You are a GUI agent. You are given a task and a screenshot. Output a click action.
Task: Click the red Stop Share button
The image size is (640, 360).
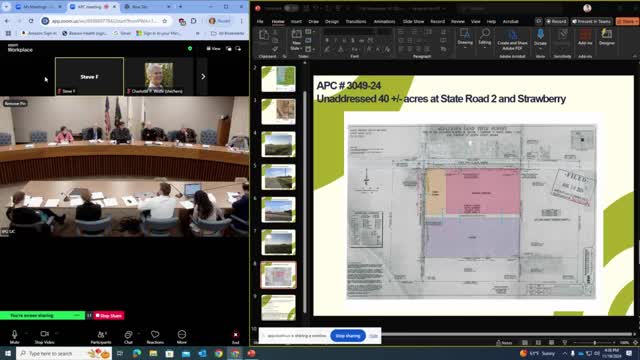[109, 316]
